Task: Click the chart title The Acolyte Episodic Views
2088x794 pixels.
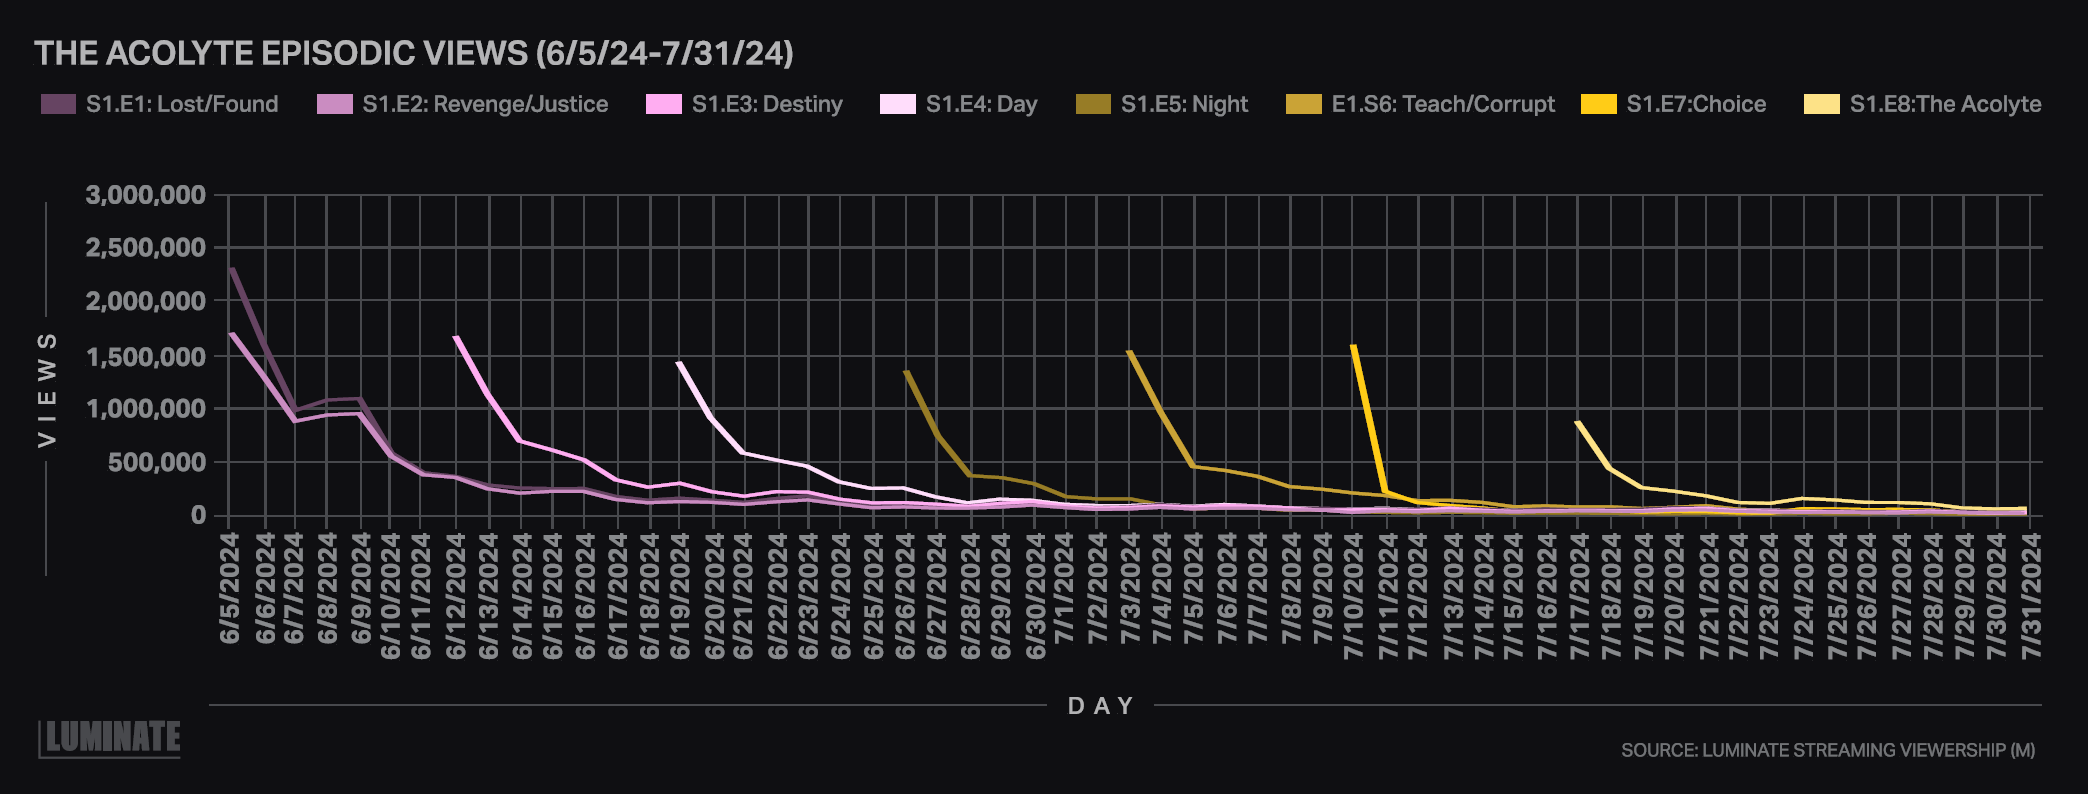Action: pos(414,53)
